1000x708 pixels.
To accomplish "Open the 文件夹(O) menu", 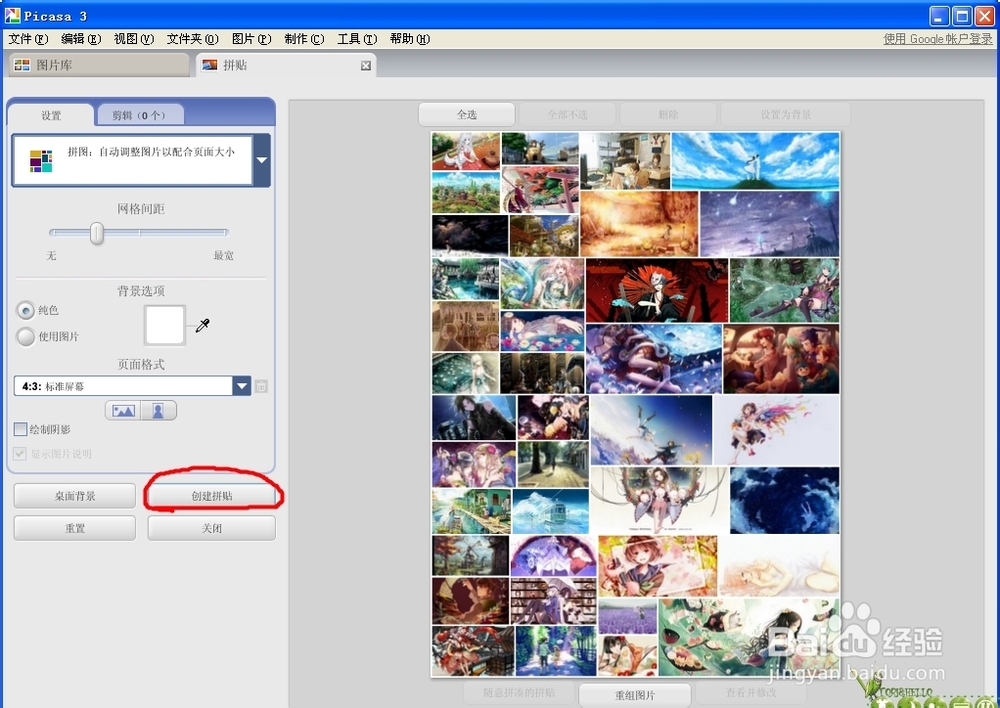I will pos(193,39).
